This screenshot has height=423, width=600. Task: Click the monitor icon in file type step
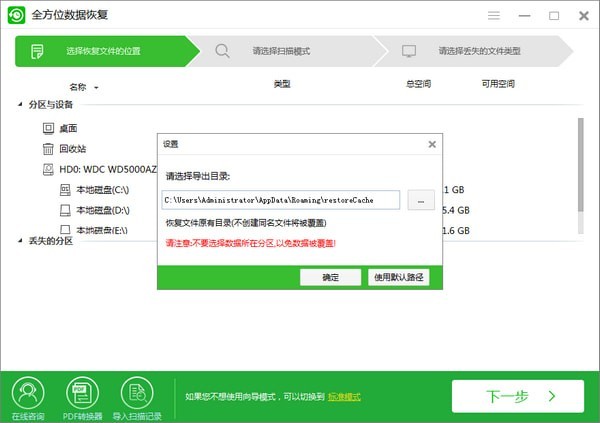coord(409,51)
